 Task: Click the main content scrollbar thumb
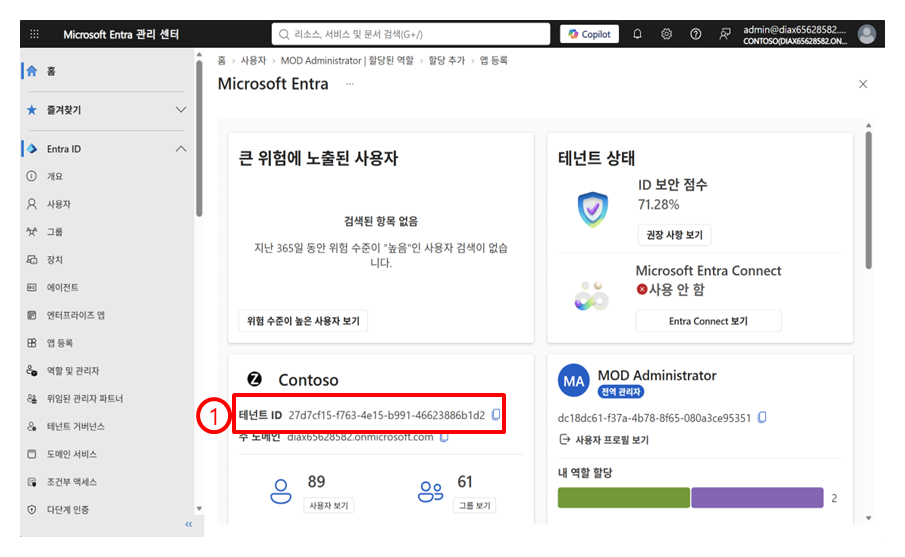[x=868, y=200]
